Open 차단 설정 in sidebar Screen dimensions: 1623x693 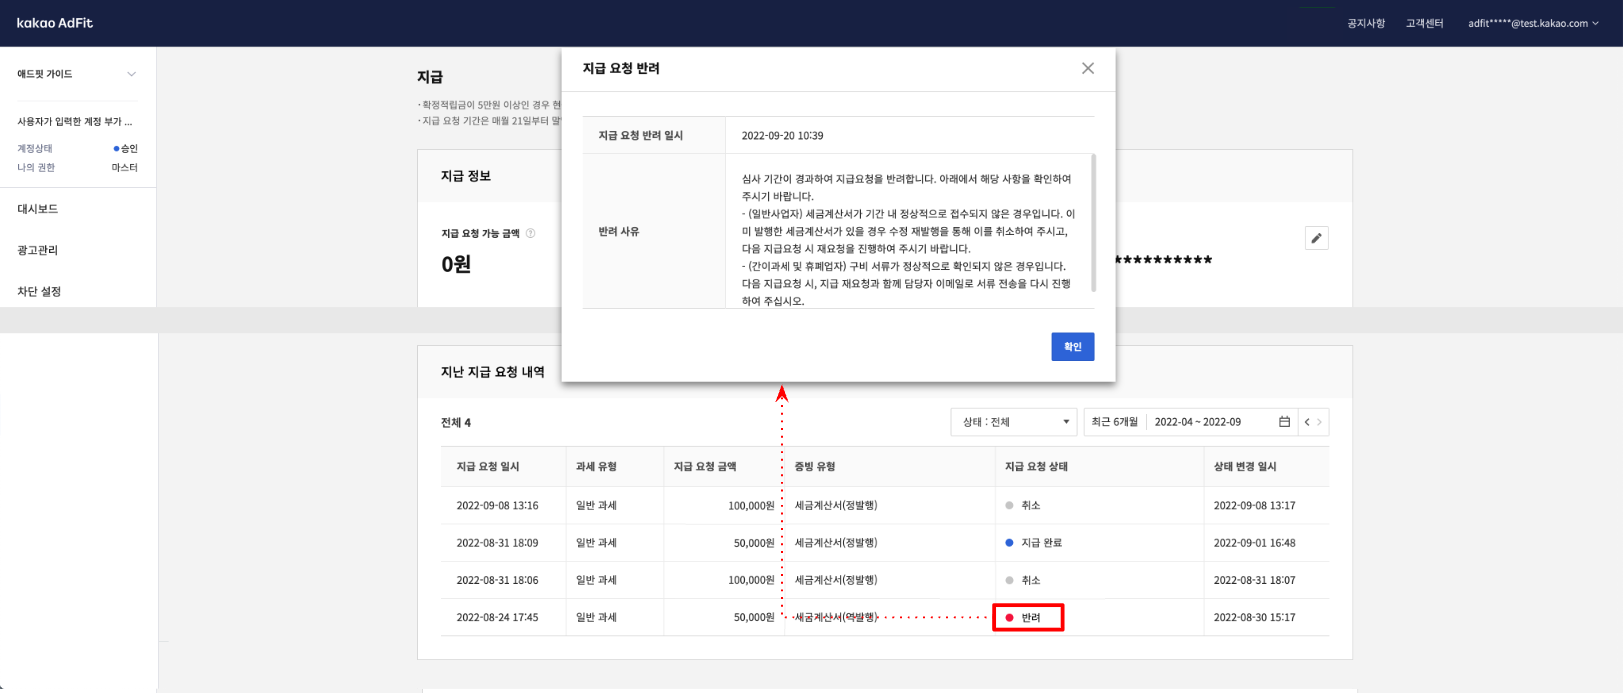tap(39, 291)
